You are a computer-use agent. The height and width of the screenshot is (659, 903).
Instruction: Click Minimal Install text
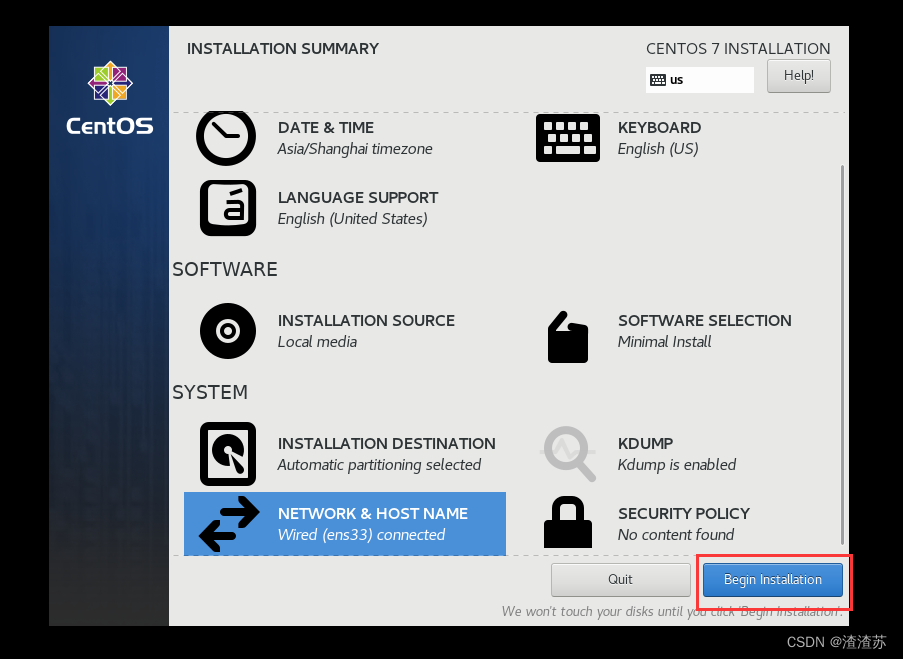click(665, 342)
